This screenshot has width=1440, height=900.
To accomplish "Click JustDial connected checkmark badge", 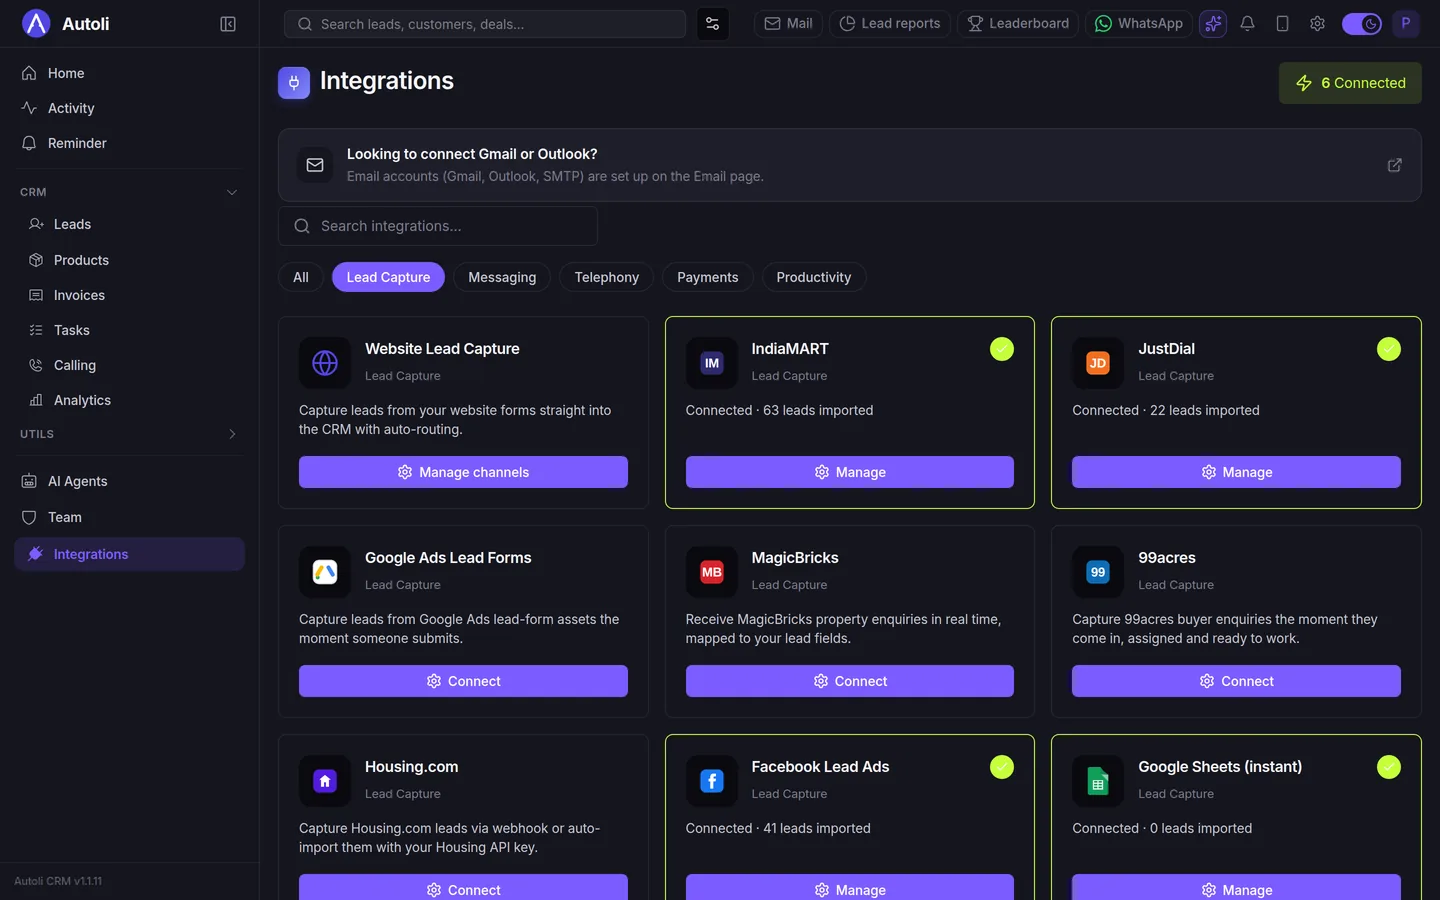I will (x=1389, y=349).
